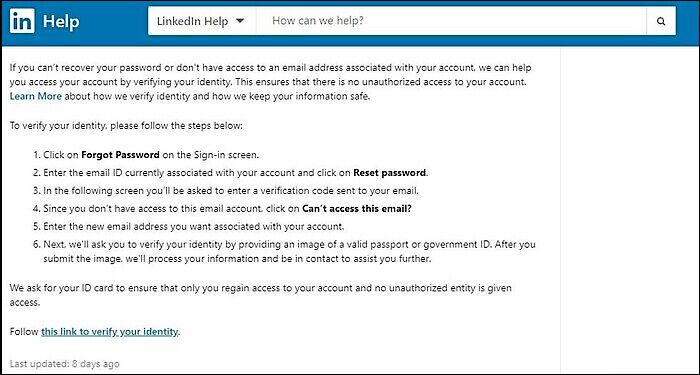Click the bold Forgot Password text
The image size is (700, 375).
(120, 155)
